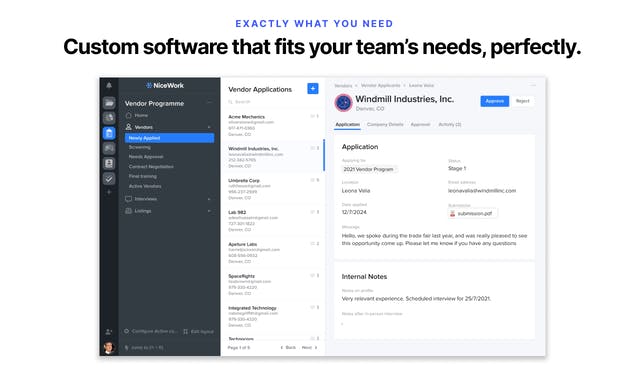Click the leonavalia@windmillinc.com email address

pyautogui.click(x=482, y=190)
